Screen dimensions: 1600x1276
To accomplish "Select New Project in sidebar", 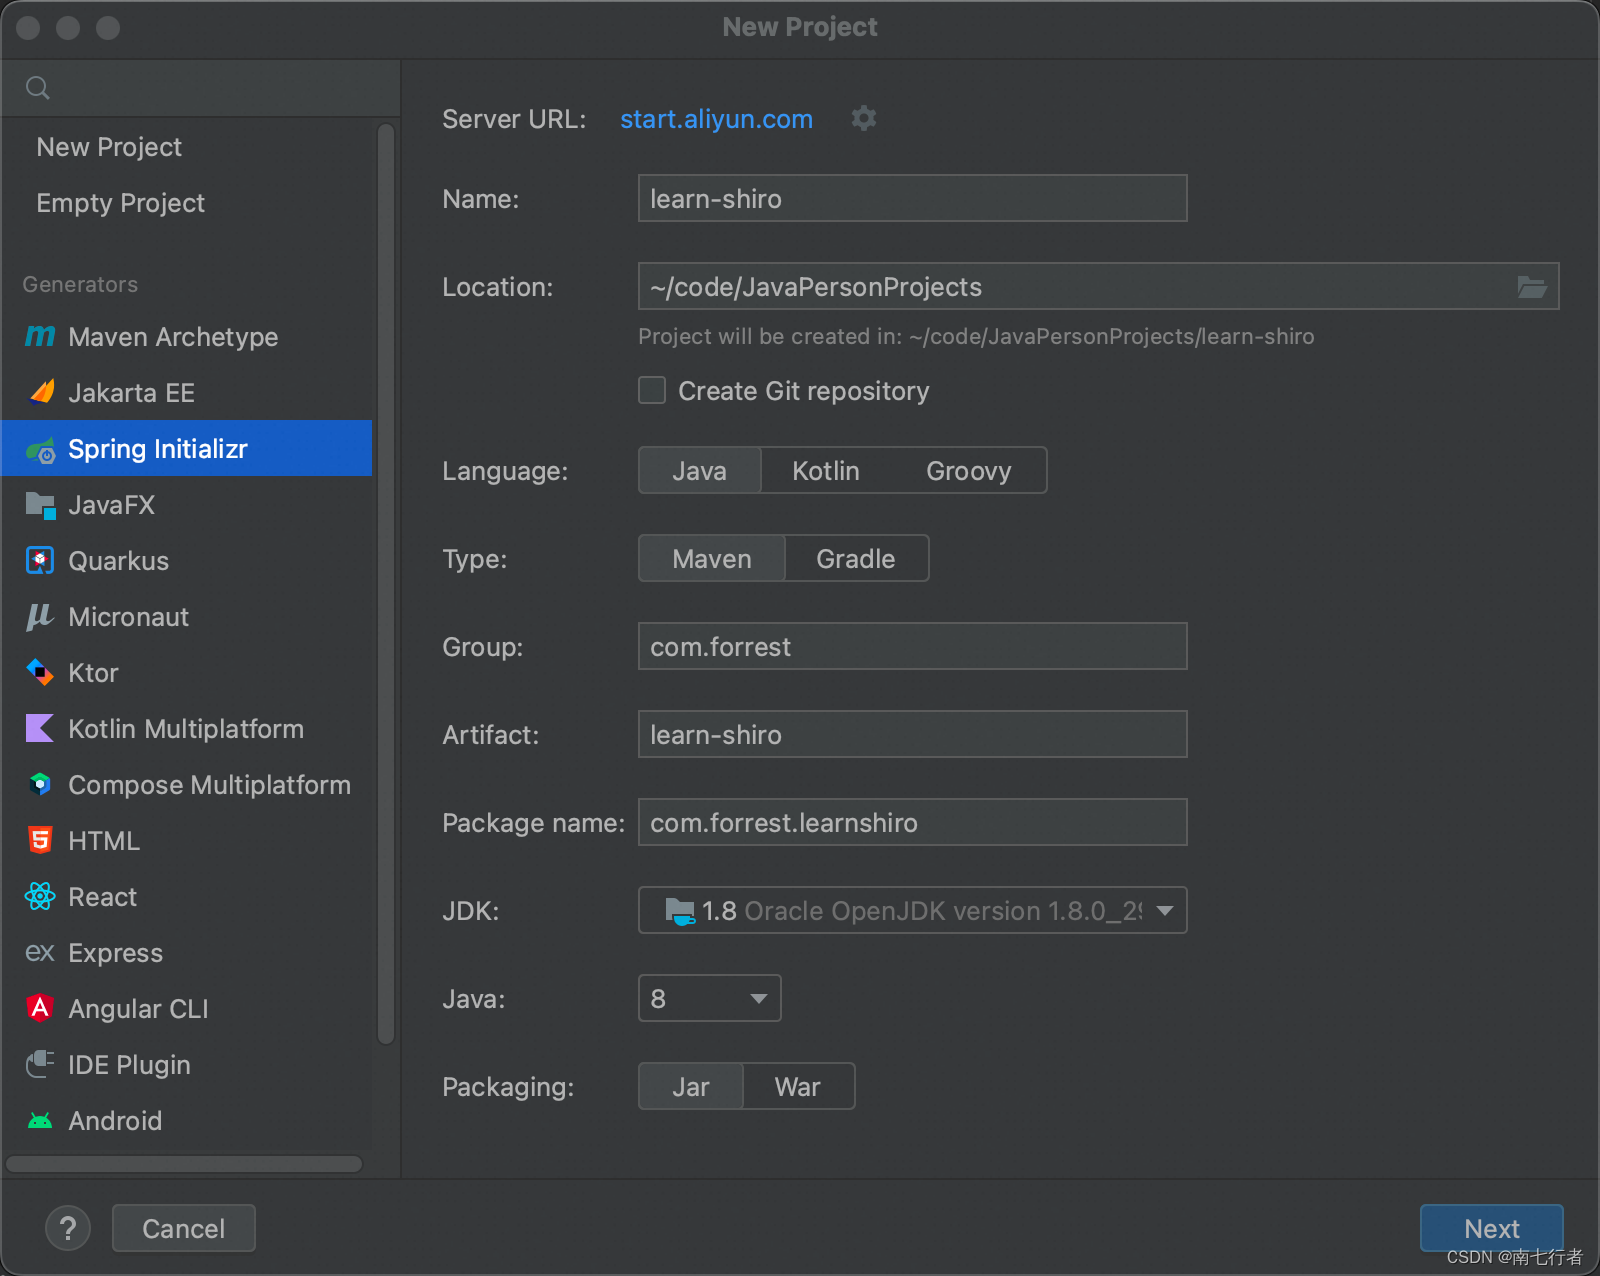I will [187, 147].
